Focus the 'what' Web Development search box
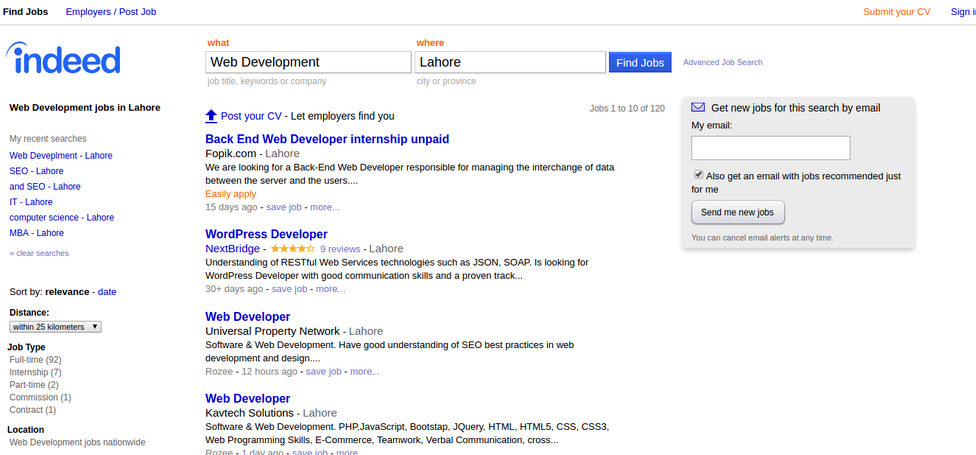The image size is (976, 455). (308, 62)
